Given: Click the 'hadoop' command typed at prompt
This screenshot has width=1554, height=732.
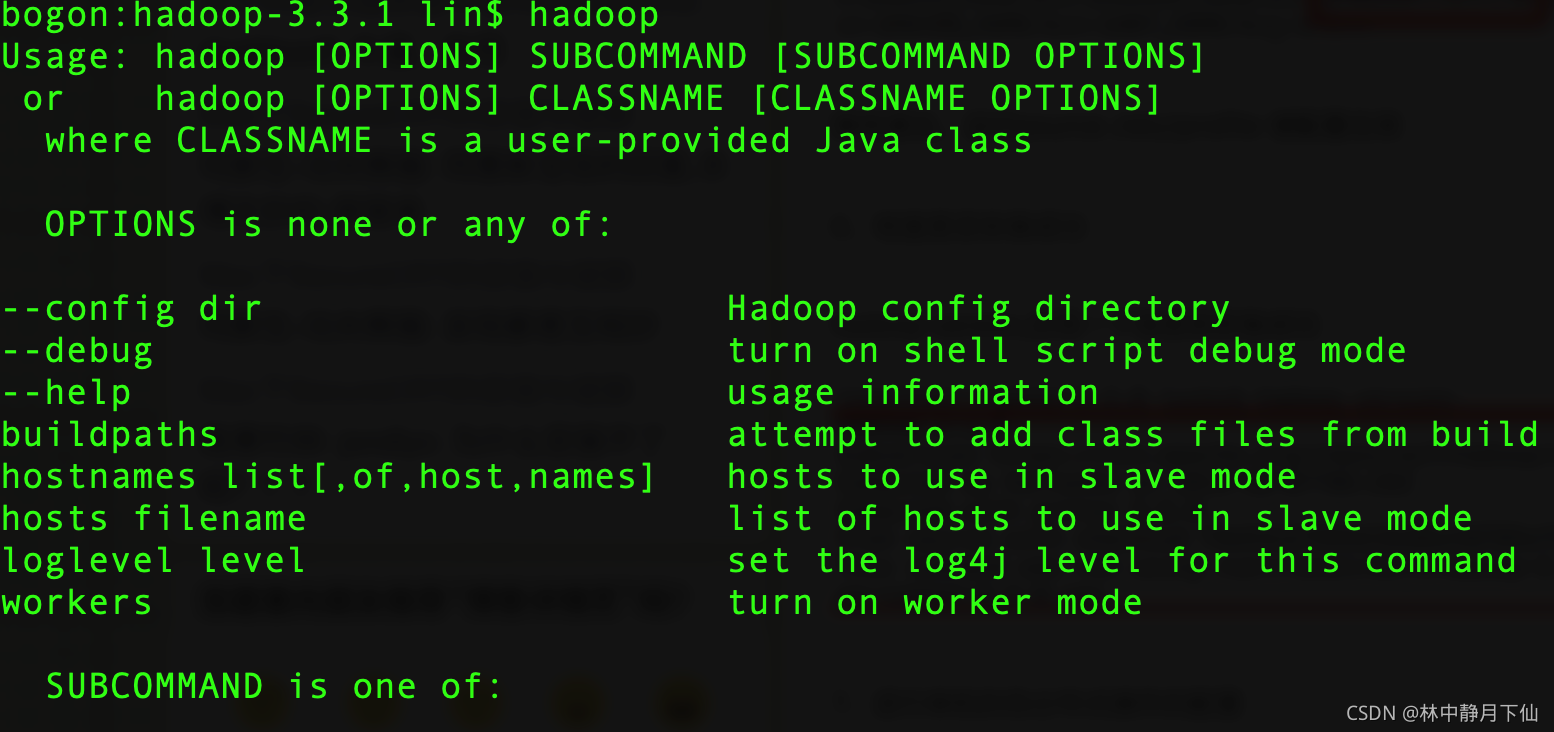Looking at the screenshot, I should (594, 15).
